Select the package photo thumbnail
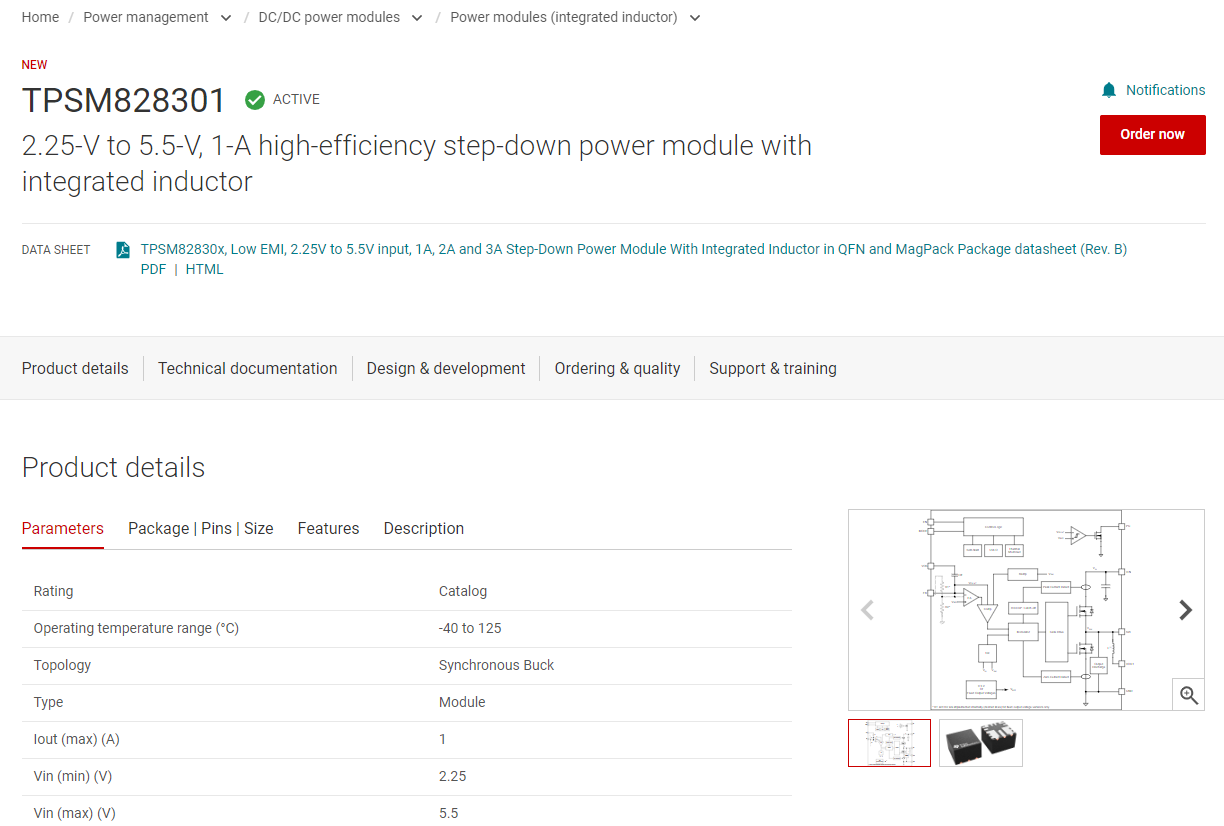Image resolution: width=1224 pixels, height=826 pixels. (981, 743)
